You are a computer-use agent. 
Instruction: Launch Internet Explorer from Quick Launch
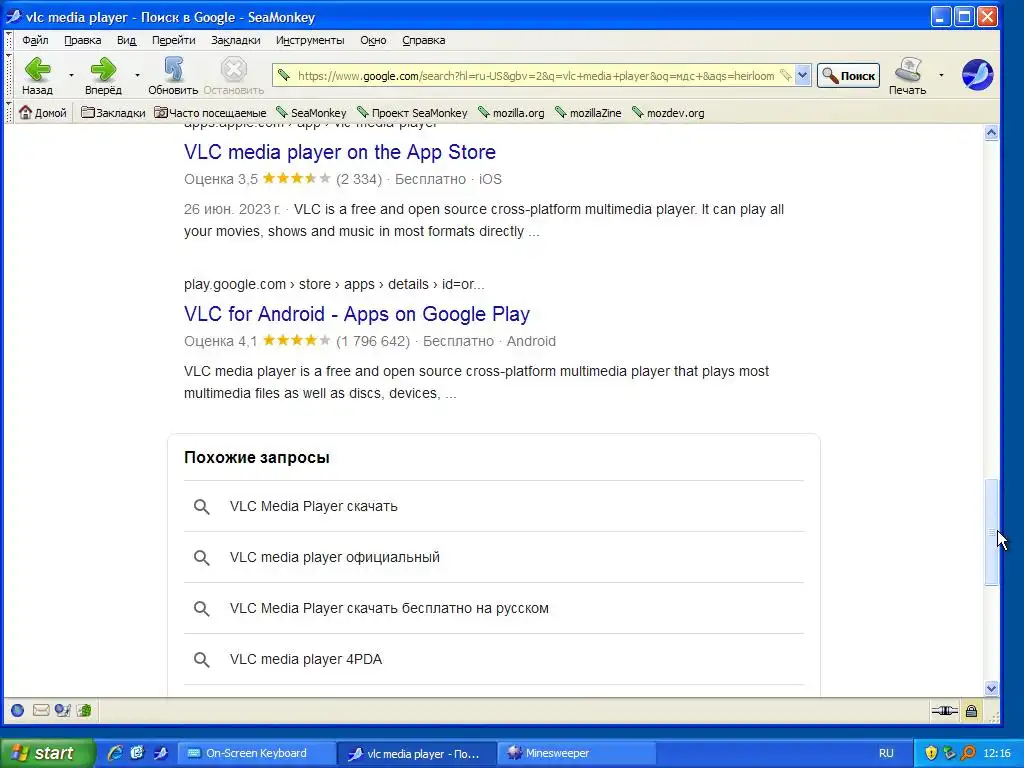coord(115,753)
